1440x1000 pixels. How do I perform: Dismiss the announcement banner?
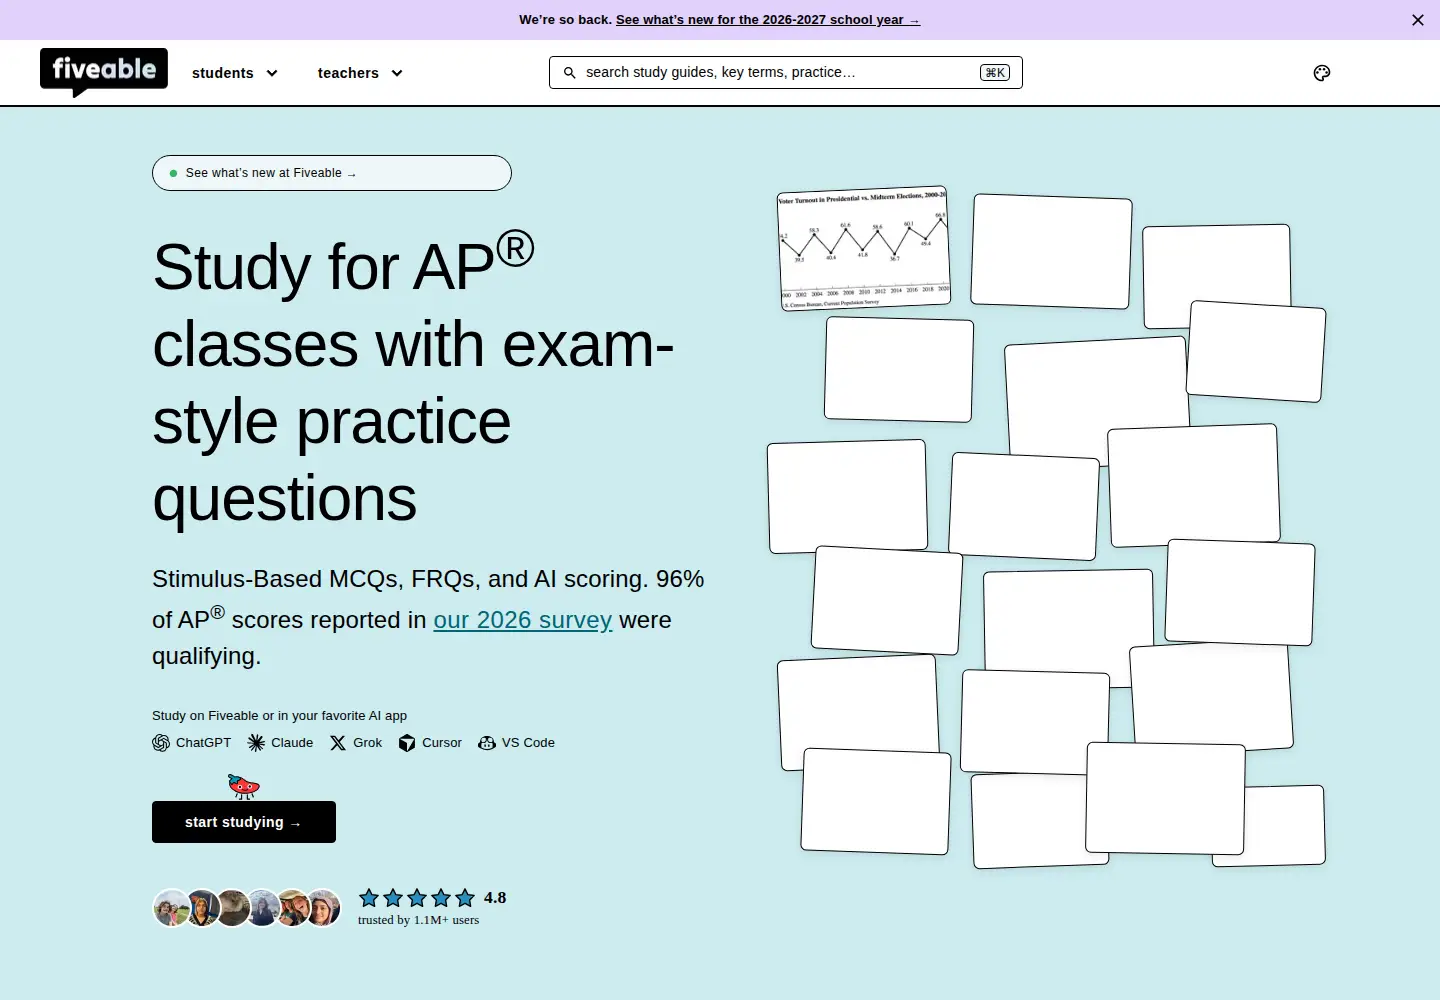tap(1418, 20)
